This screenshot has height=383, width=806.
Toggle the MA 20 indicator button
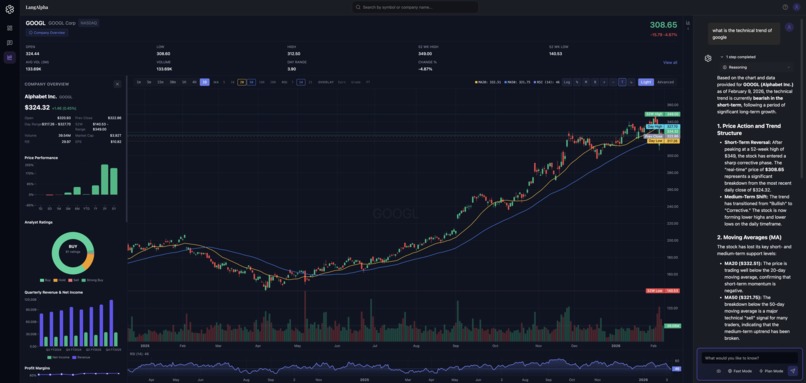tap(242, 82)
